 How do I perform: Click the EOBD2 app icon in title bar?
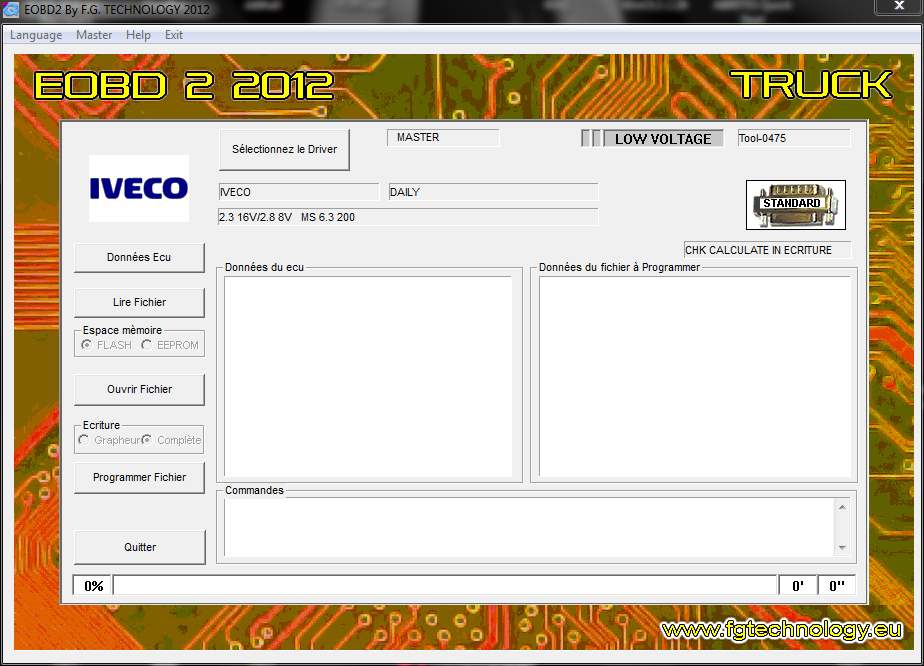11,9
